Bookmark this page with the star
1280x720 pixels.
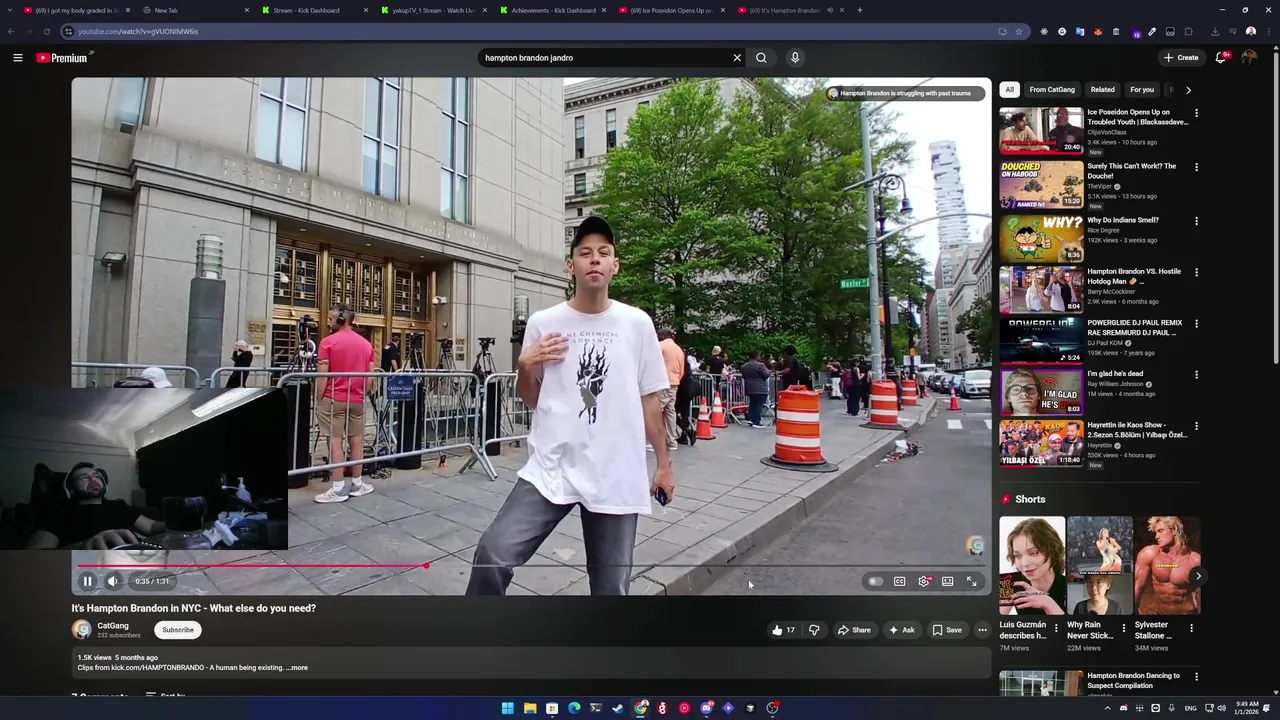point(1019,31)
